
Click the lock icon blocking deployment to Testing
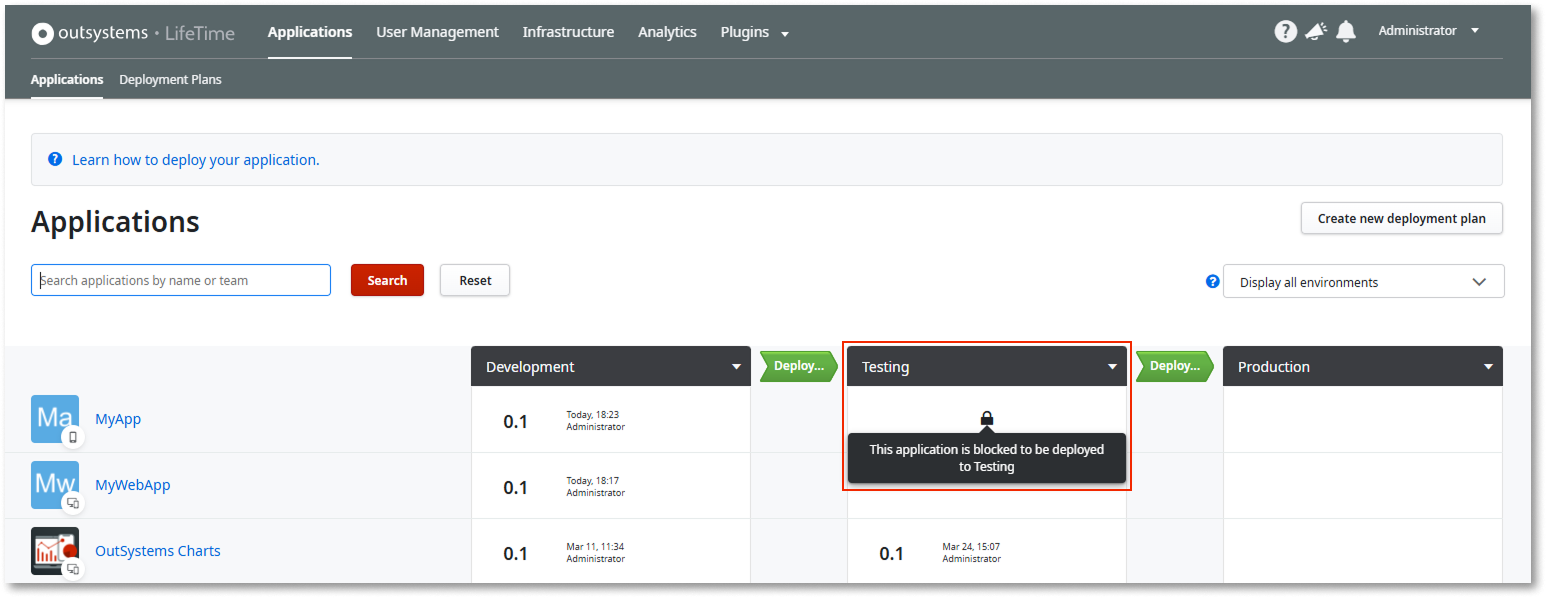tap(987, 418)
